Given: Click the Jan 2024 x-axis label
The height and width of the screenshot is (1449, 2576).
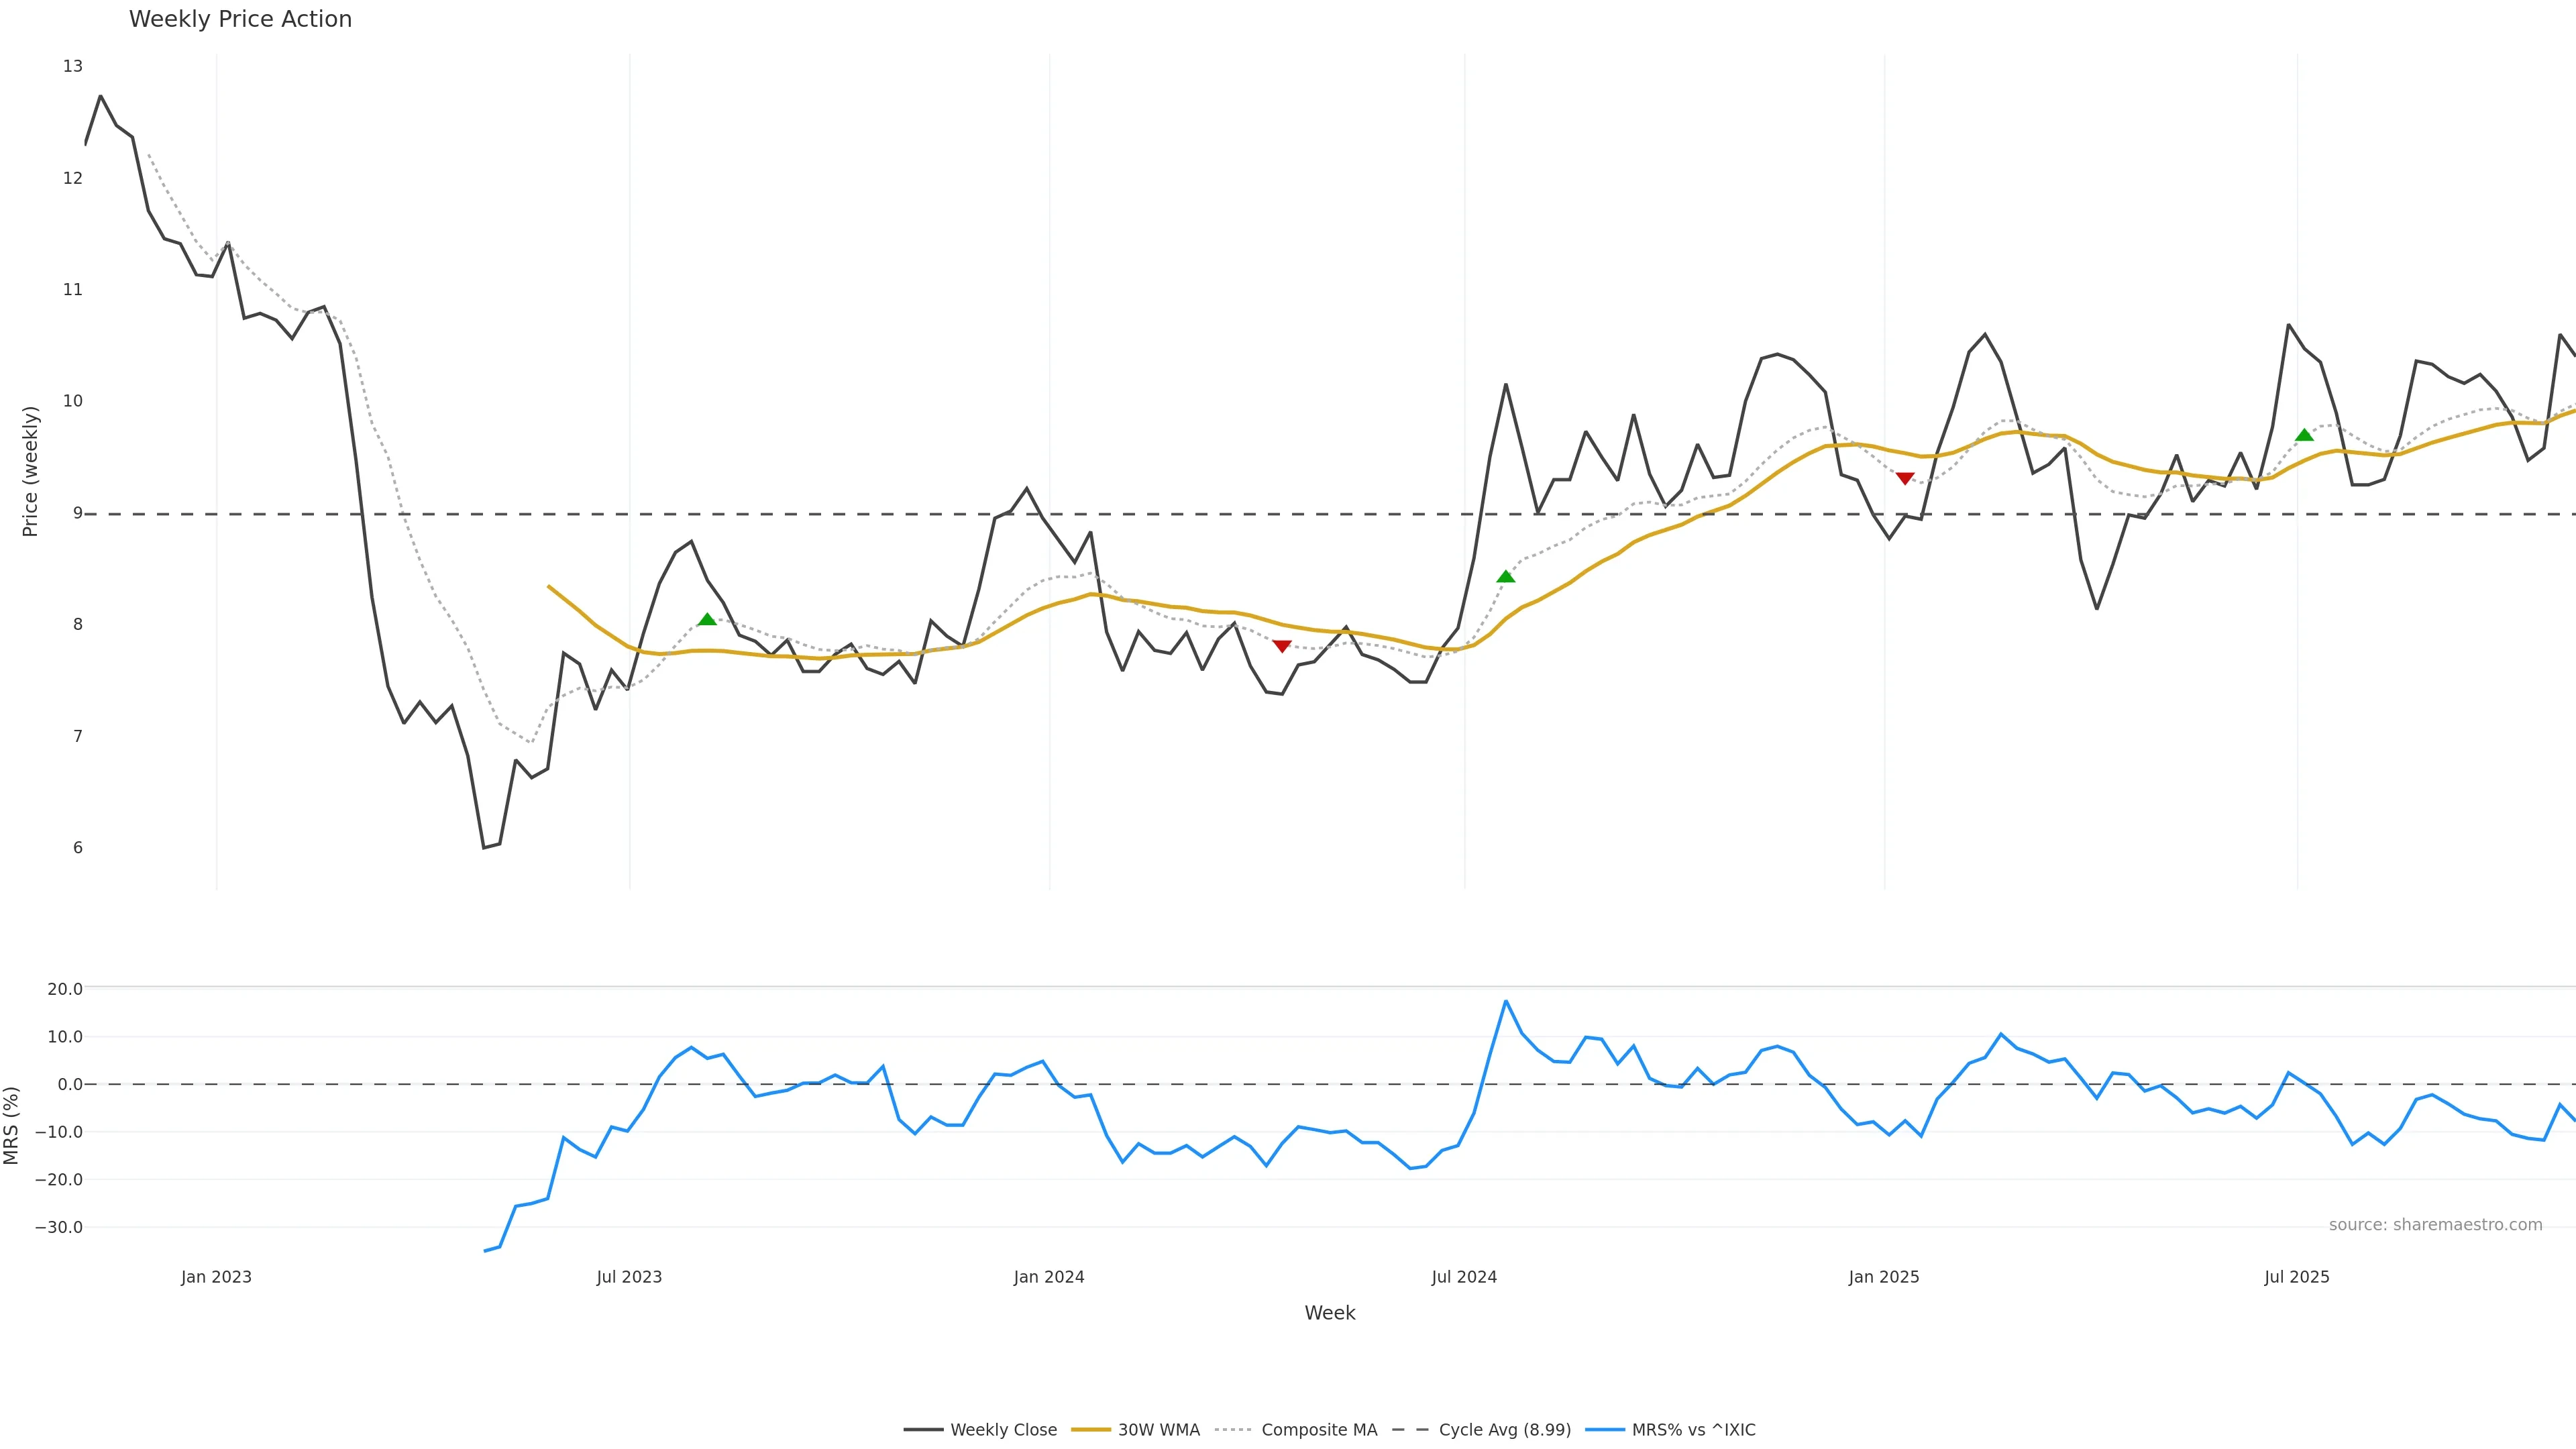Looking at the screenshot, I should pos(1049,1277).
